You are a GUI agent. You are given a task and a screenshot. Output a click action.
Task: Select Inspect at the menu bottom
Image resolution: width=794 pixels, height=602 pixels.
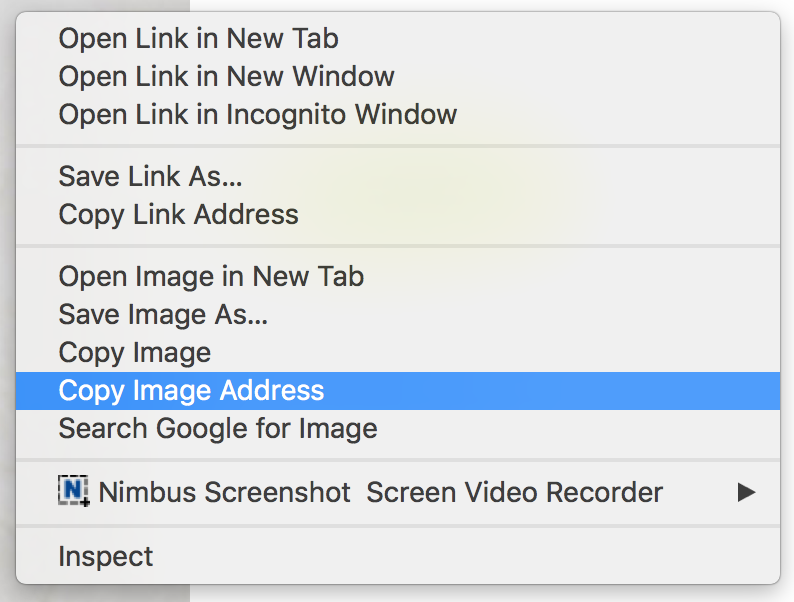[398, 556]
